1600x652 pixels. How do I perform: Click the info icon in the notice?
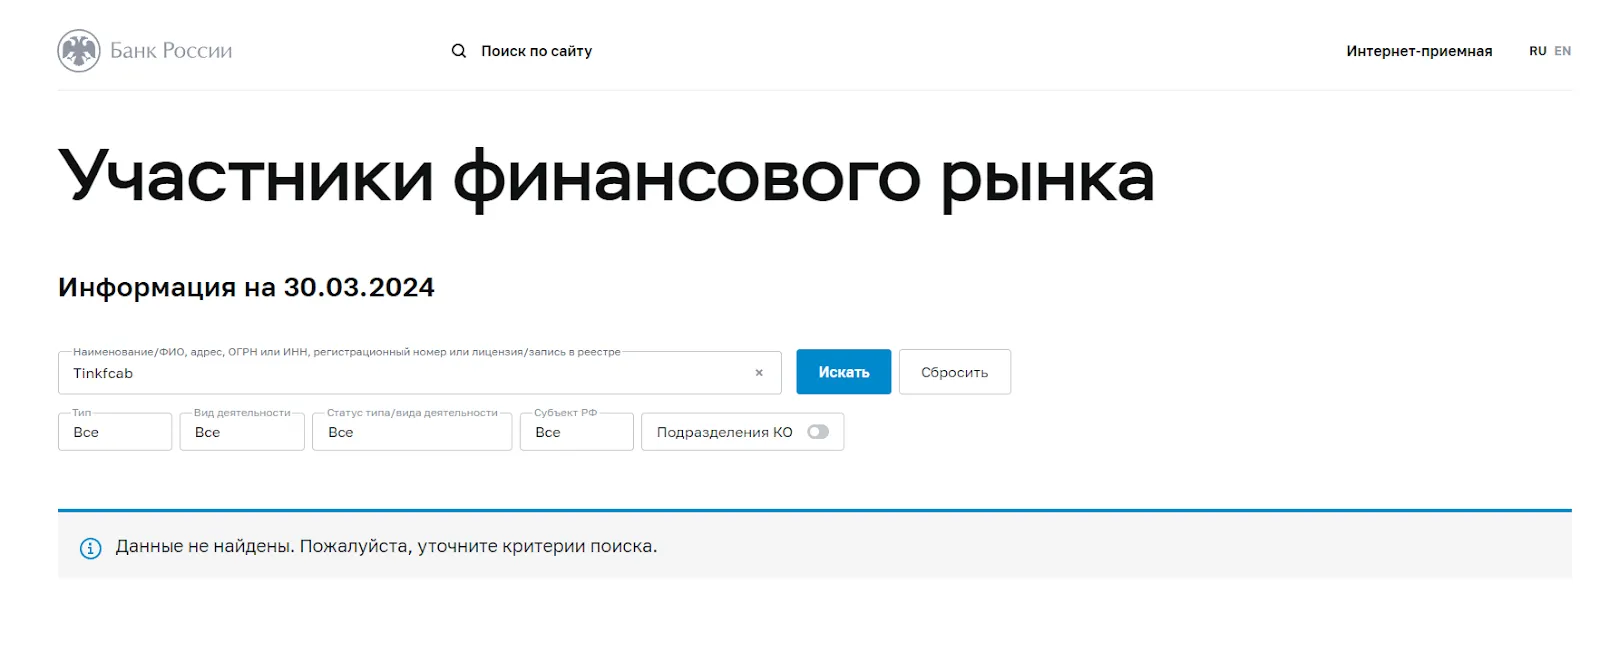(91, 548)
